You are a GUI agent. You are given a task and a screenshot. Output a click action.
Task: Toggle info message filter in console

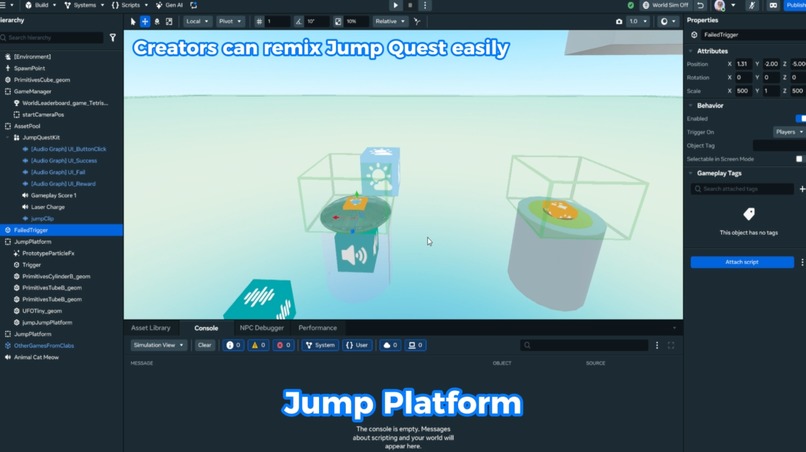pyautogui.click(x=233, y=346)
